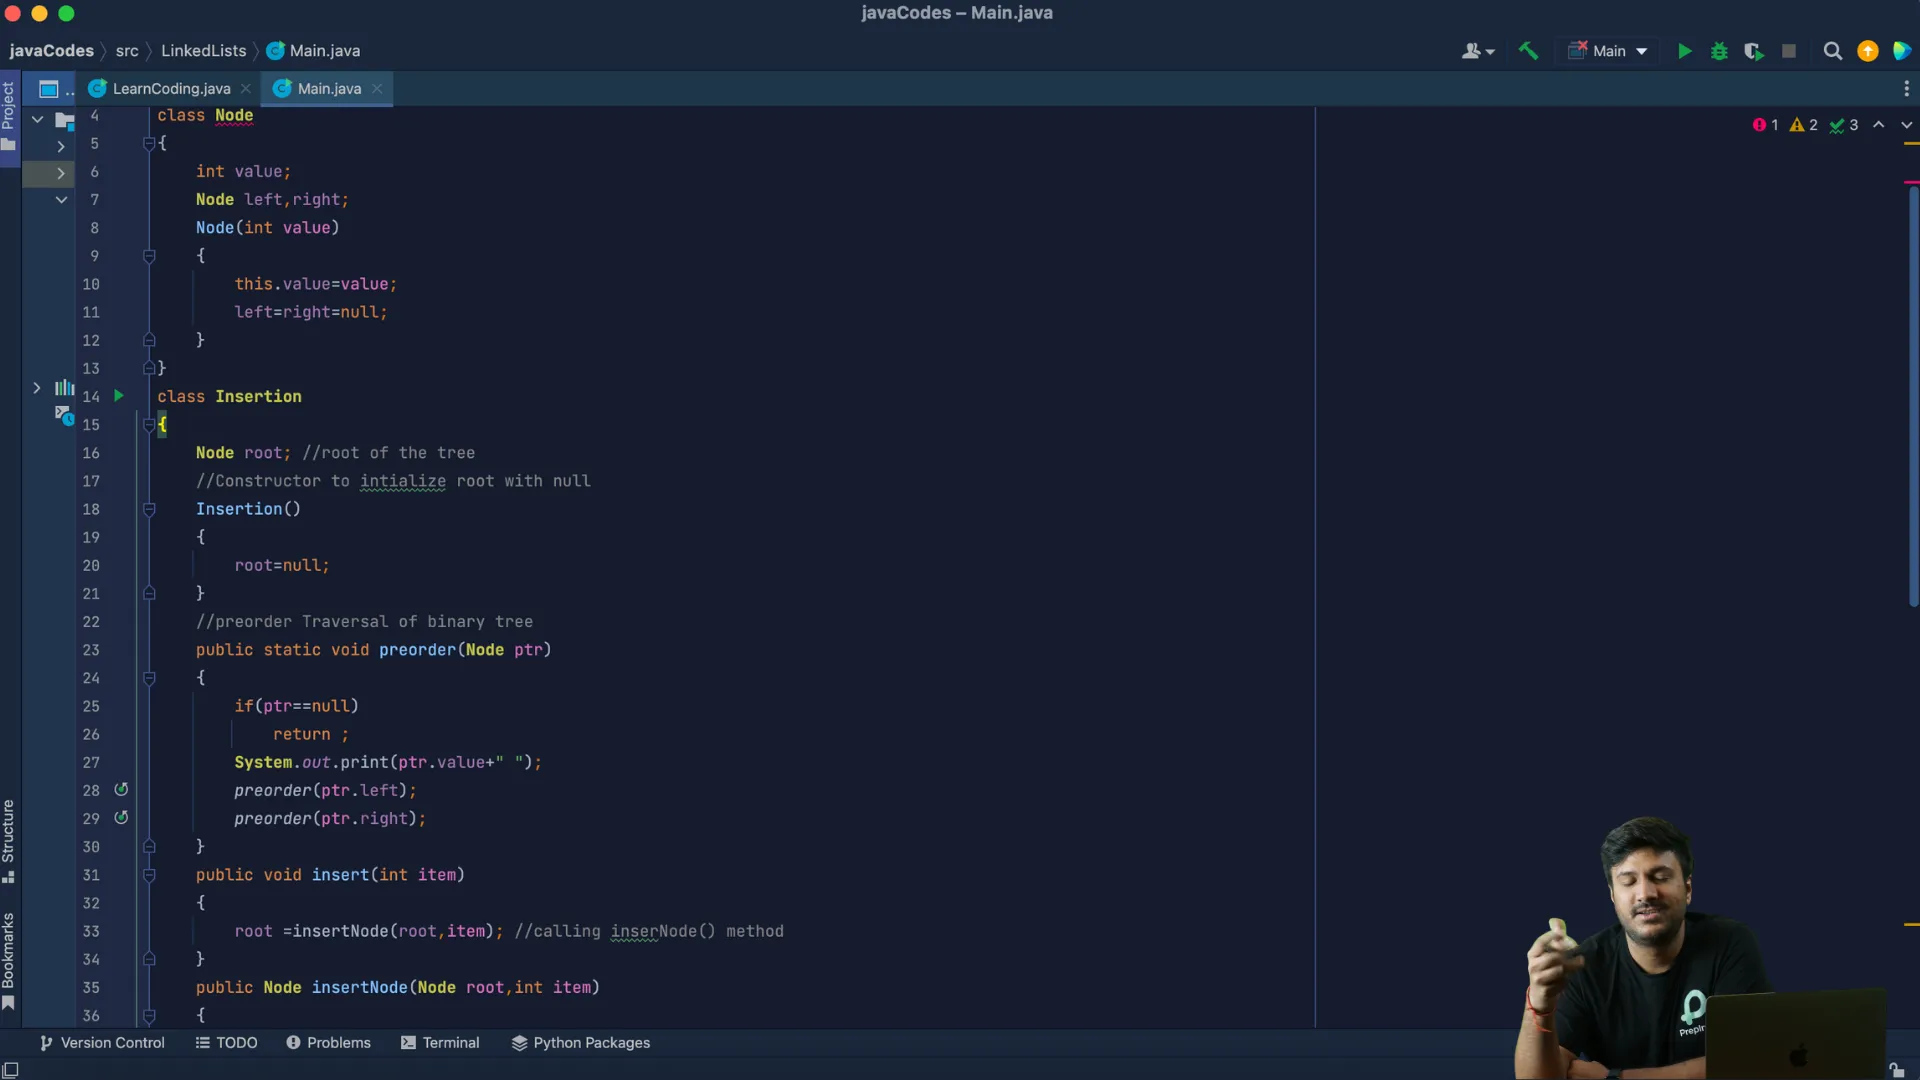
Task: Switch to the LearnCoding.java tab
Action: click(x=170, y=89)
